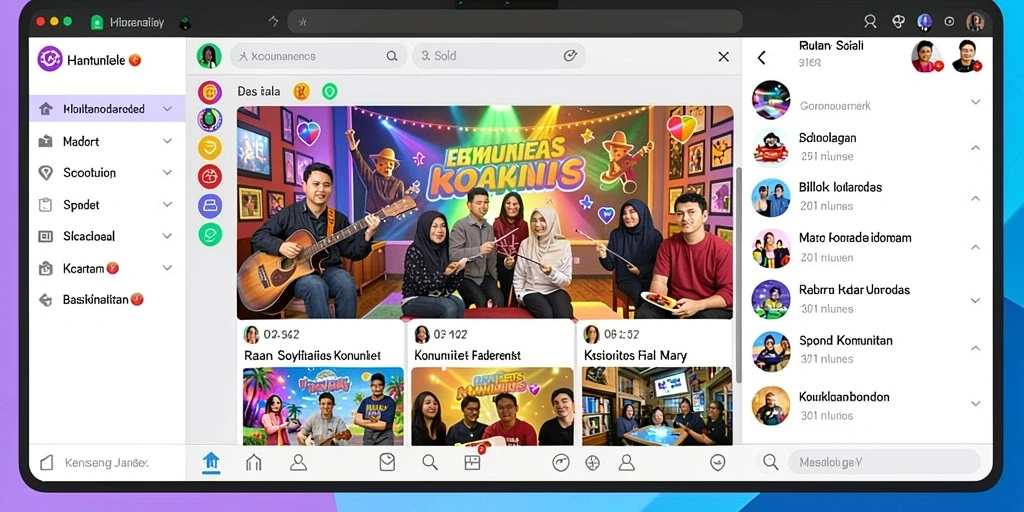Expand the Slcacloeal sidebar chevron
1024x512 pixels.
[x=167, y=236]
